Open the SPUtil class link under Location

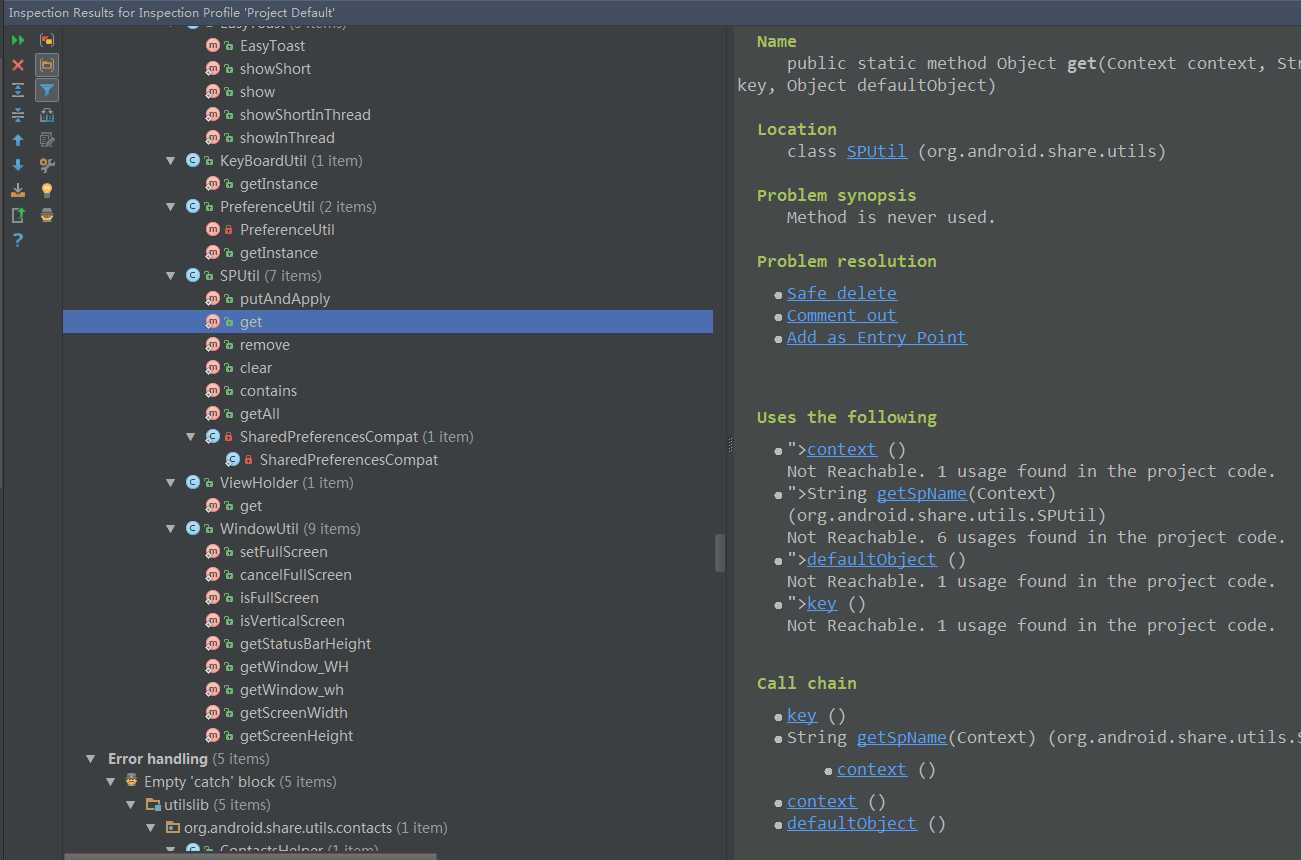(x=877, y=152)
